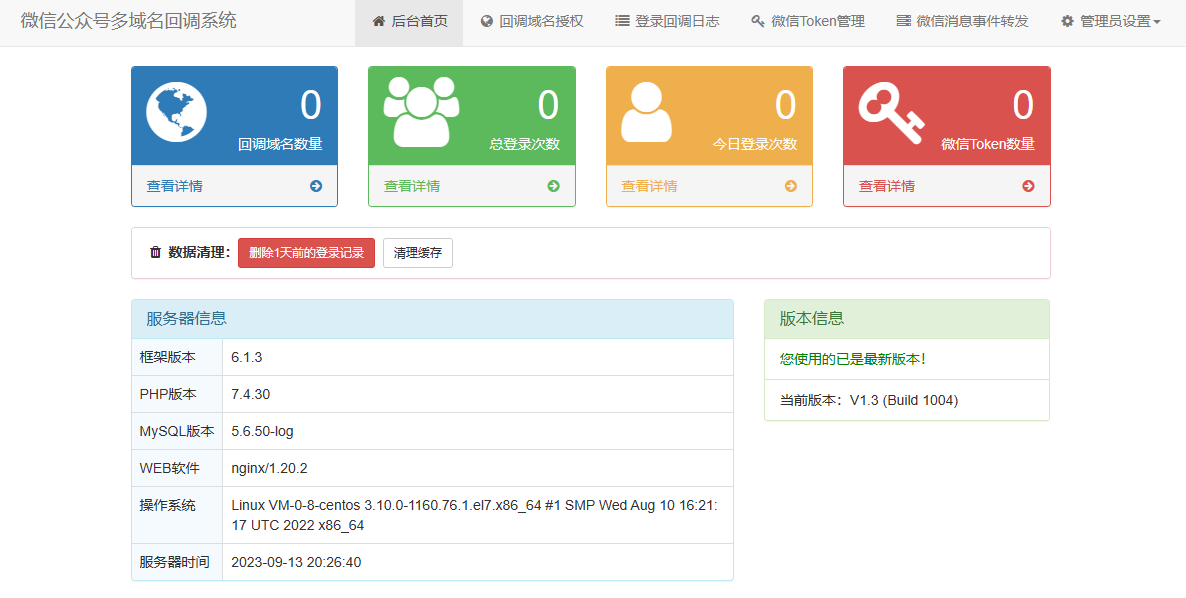Click the green arrow circle under 总登录次数

(553, 186)
